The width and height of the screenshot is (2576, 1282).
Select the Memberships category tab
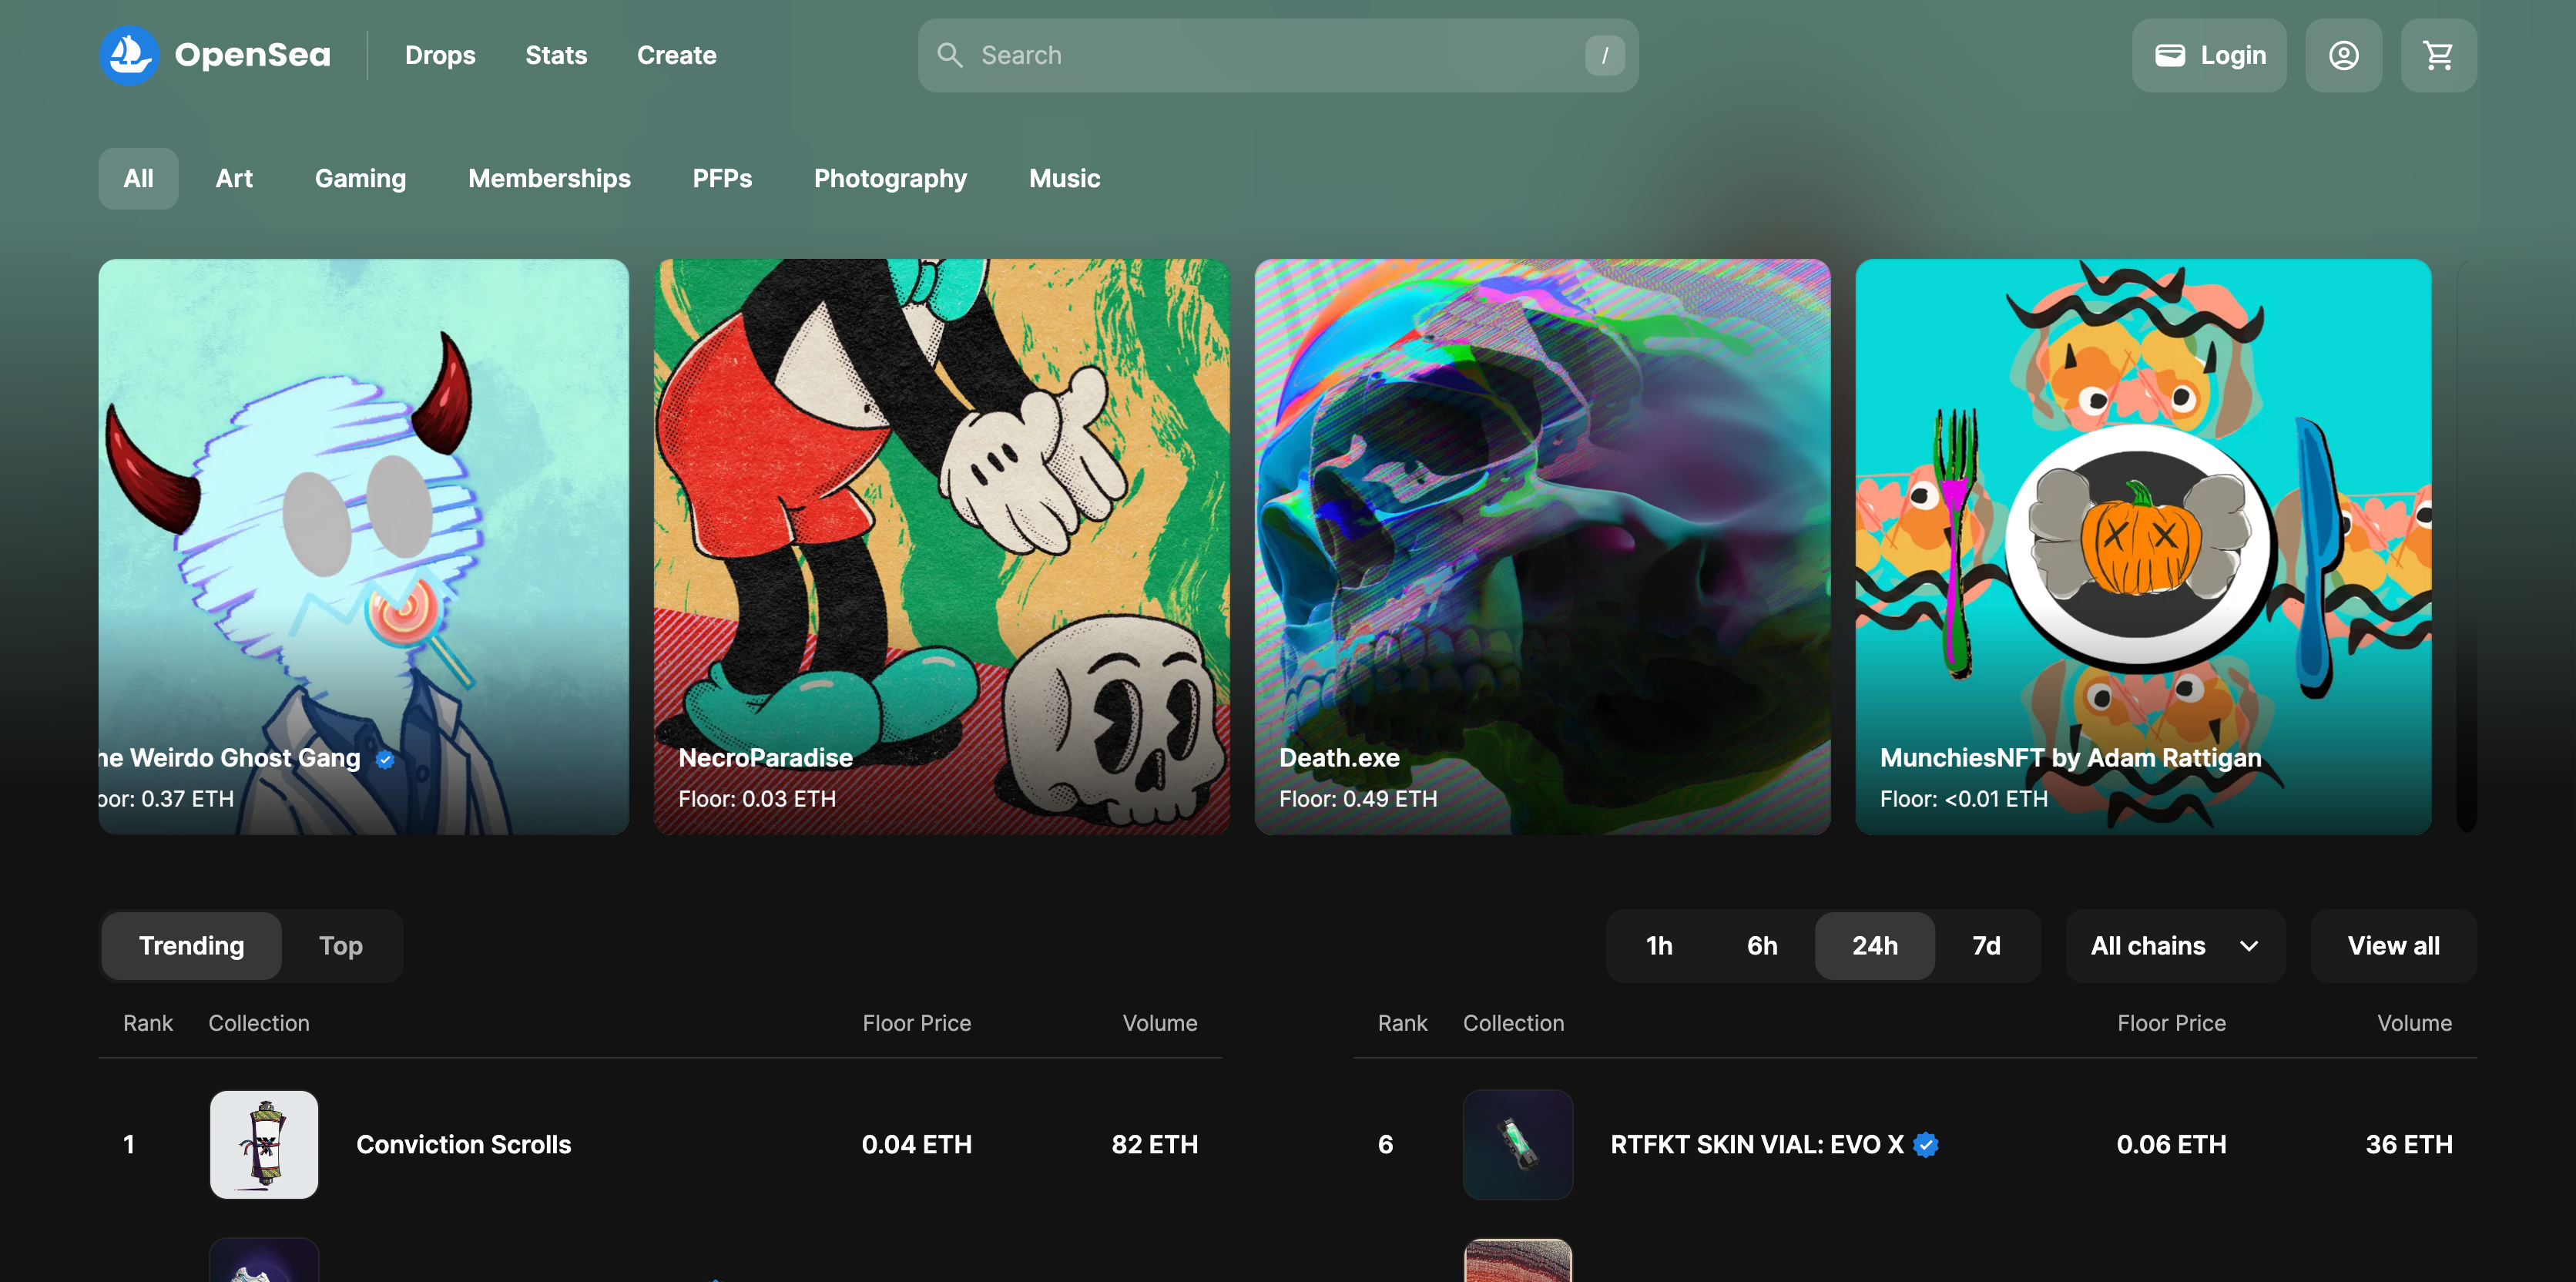pyautogui.click(x=549, y=178)
